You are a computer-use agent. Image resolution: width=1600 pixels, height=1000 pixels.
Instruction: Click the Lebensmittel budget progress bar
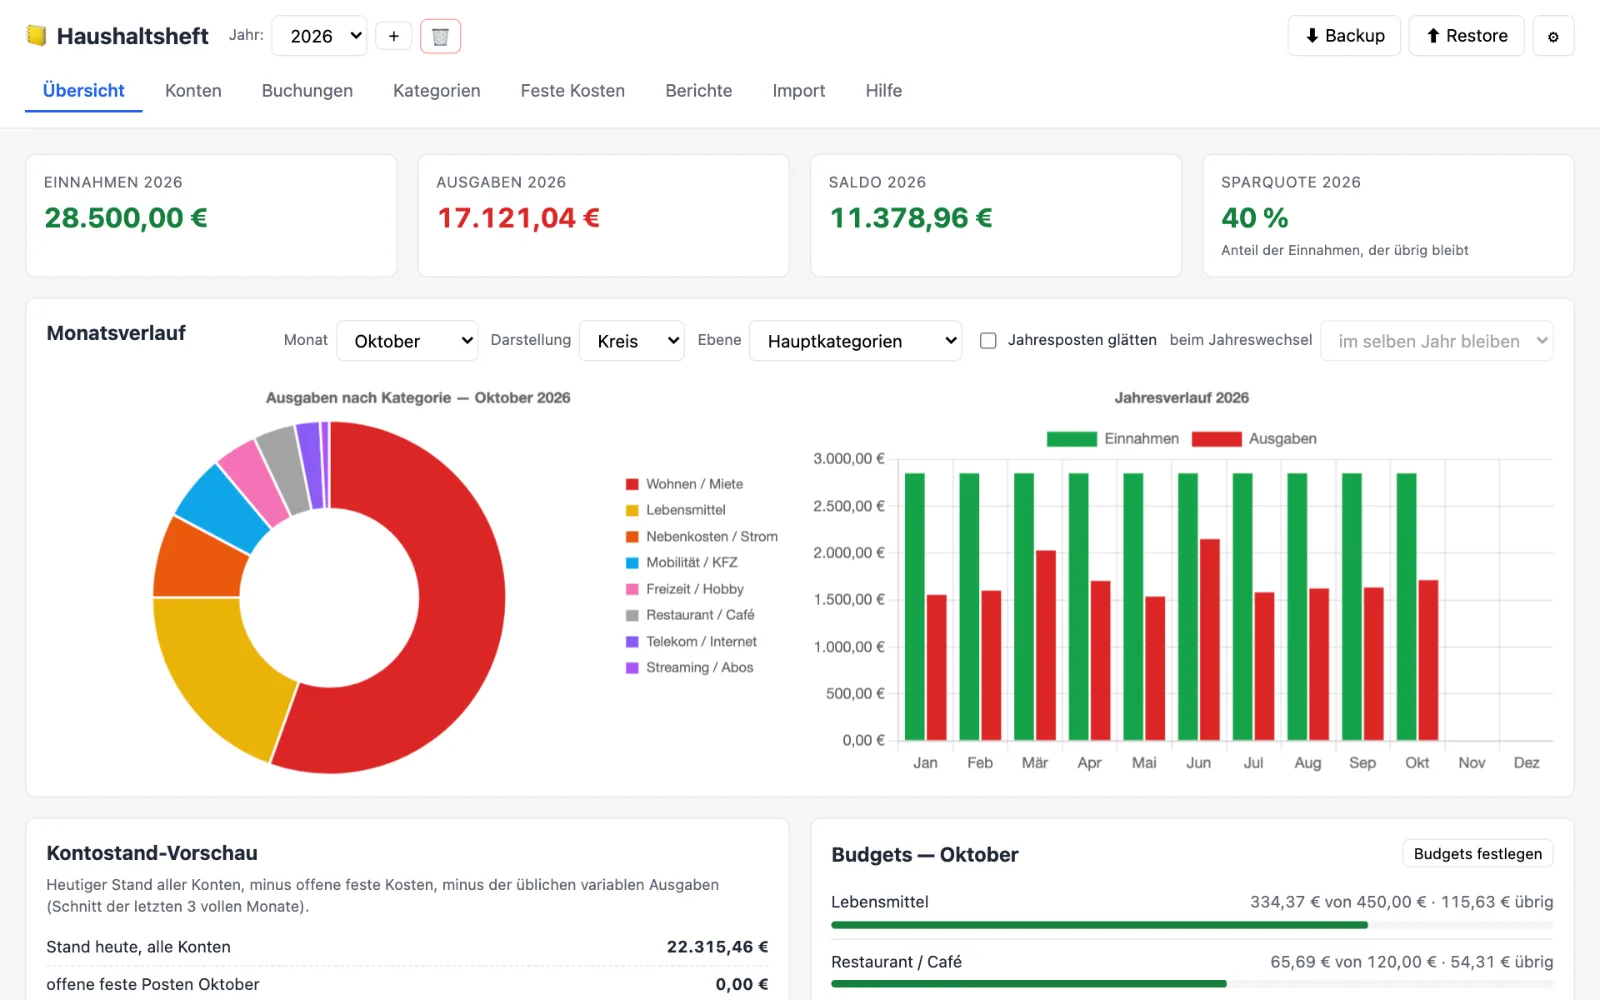[x=1192, y=925]
